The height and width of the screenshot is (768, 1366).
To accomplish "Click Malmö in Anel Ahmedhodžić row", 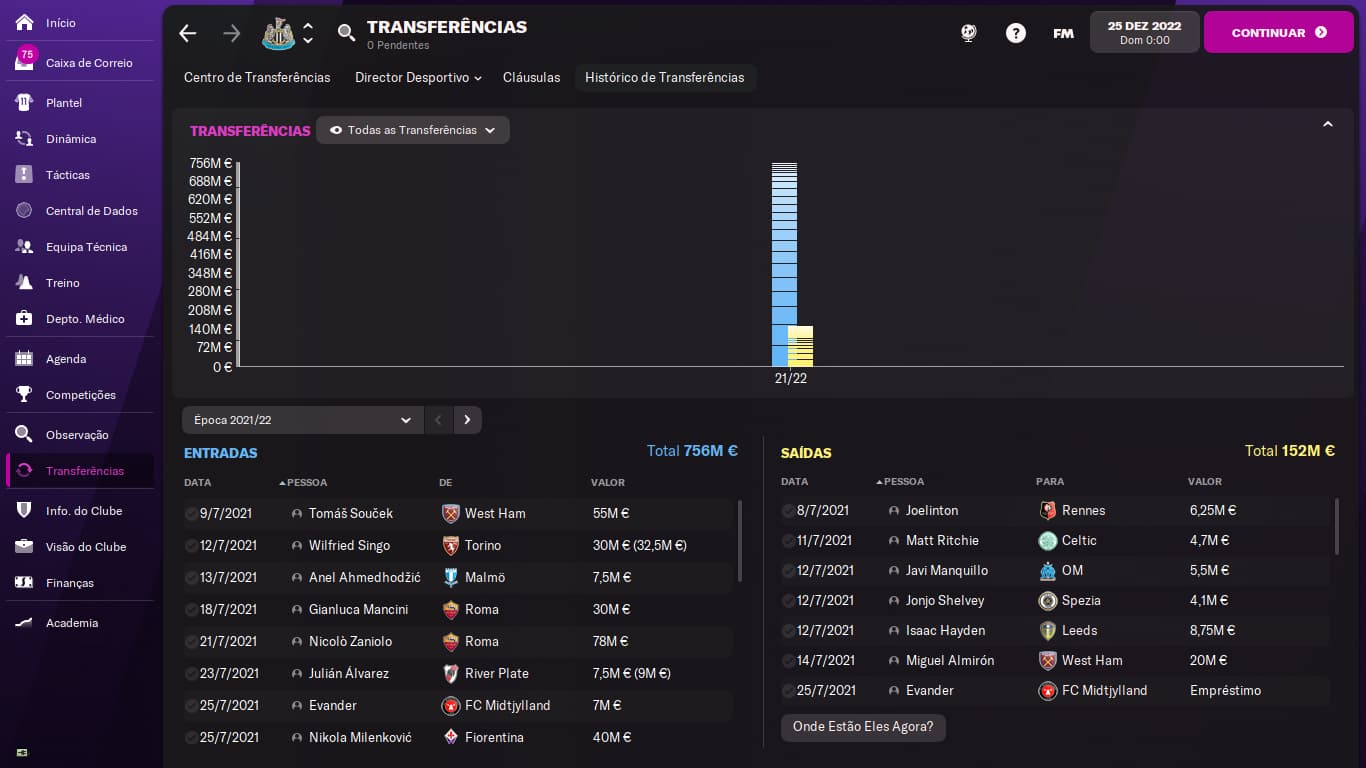I will click(x=485, y=577).
